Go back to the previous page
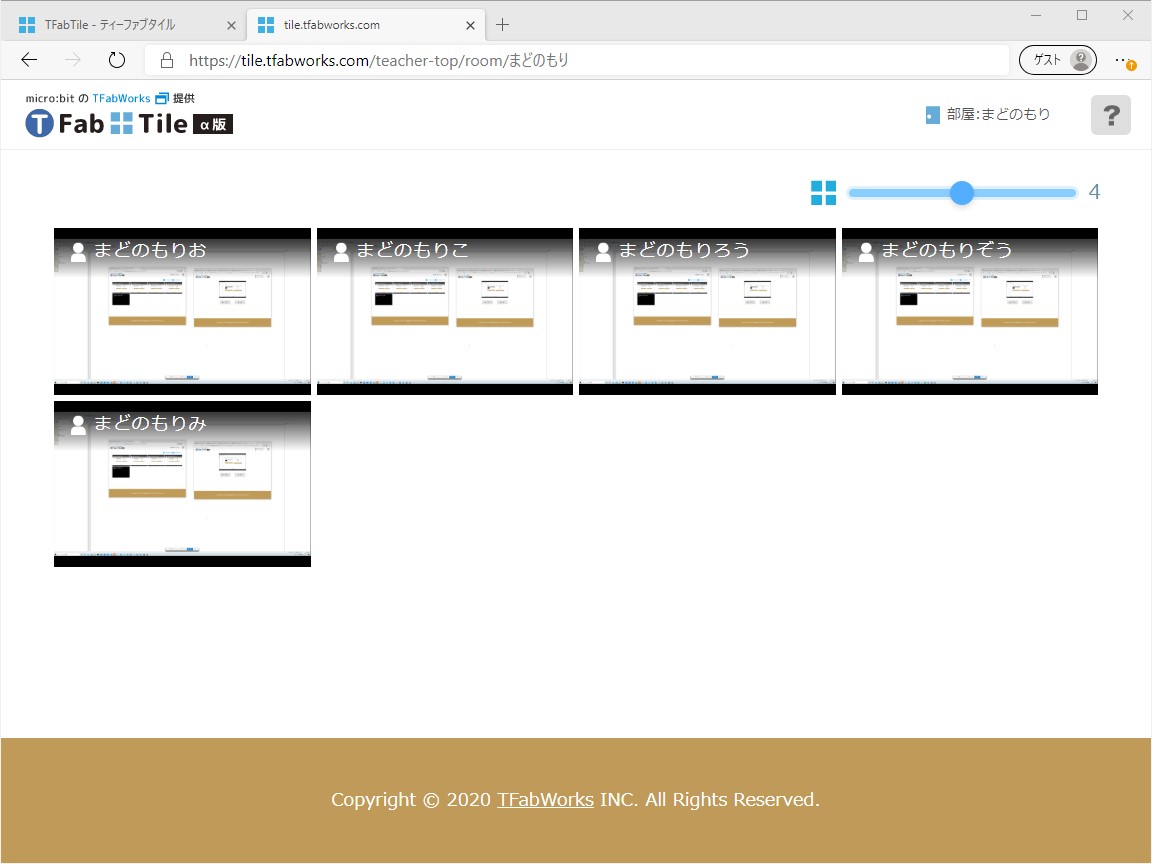Image resolution: width=1152 pixels, height=864 pixels. (x=29, y=60)
